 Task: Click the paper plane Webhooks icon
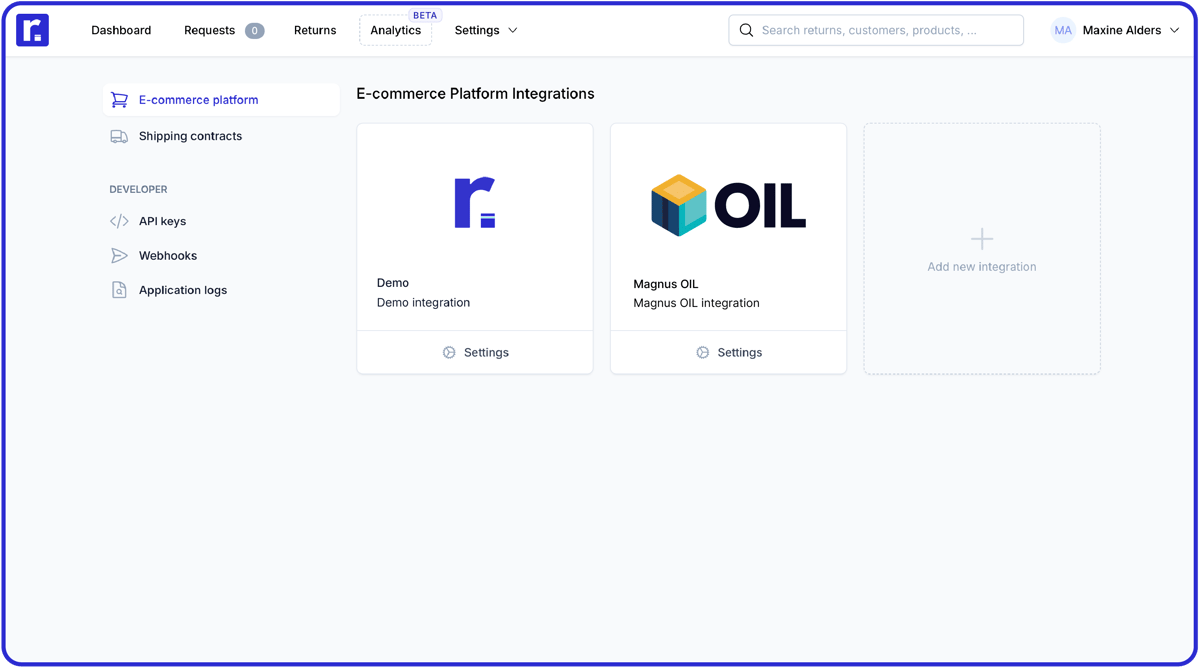[x=119, y=256]
